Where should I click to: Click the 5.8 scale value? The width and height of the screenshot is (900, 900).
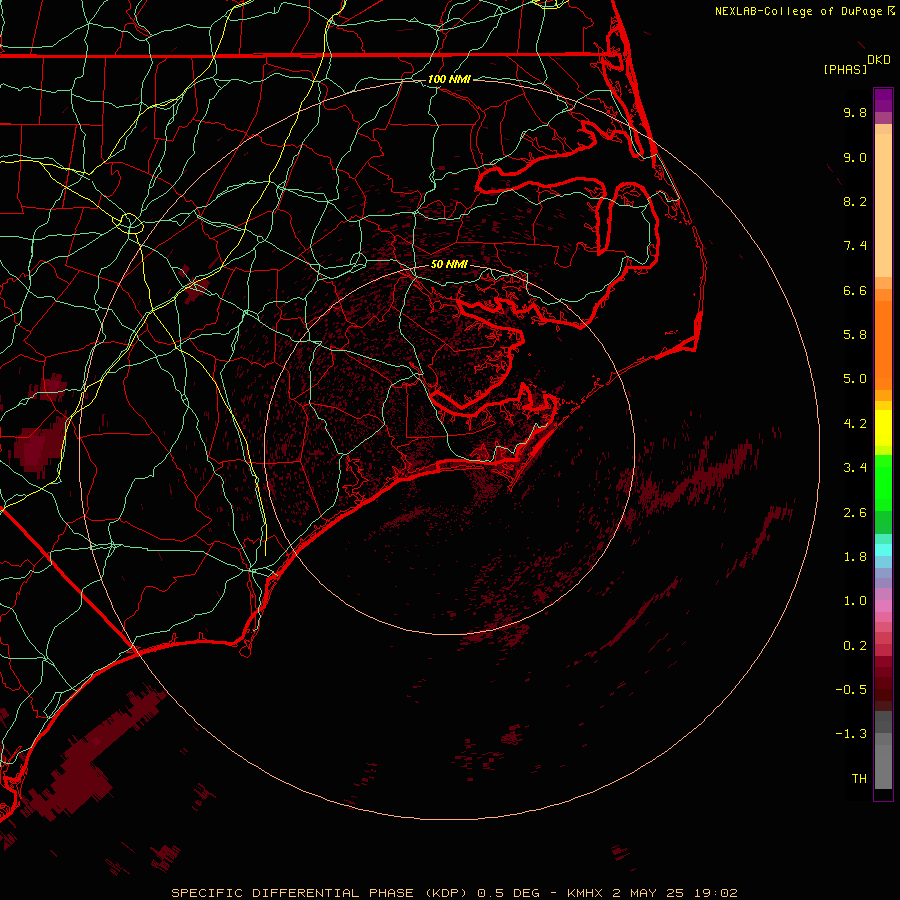(x=855, y=335)
